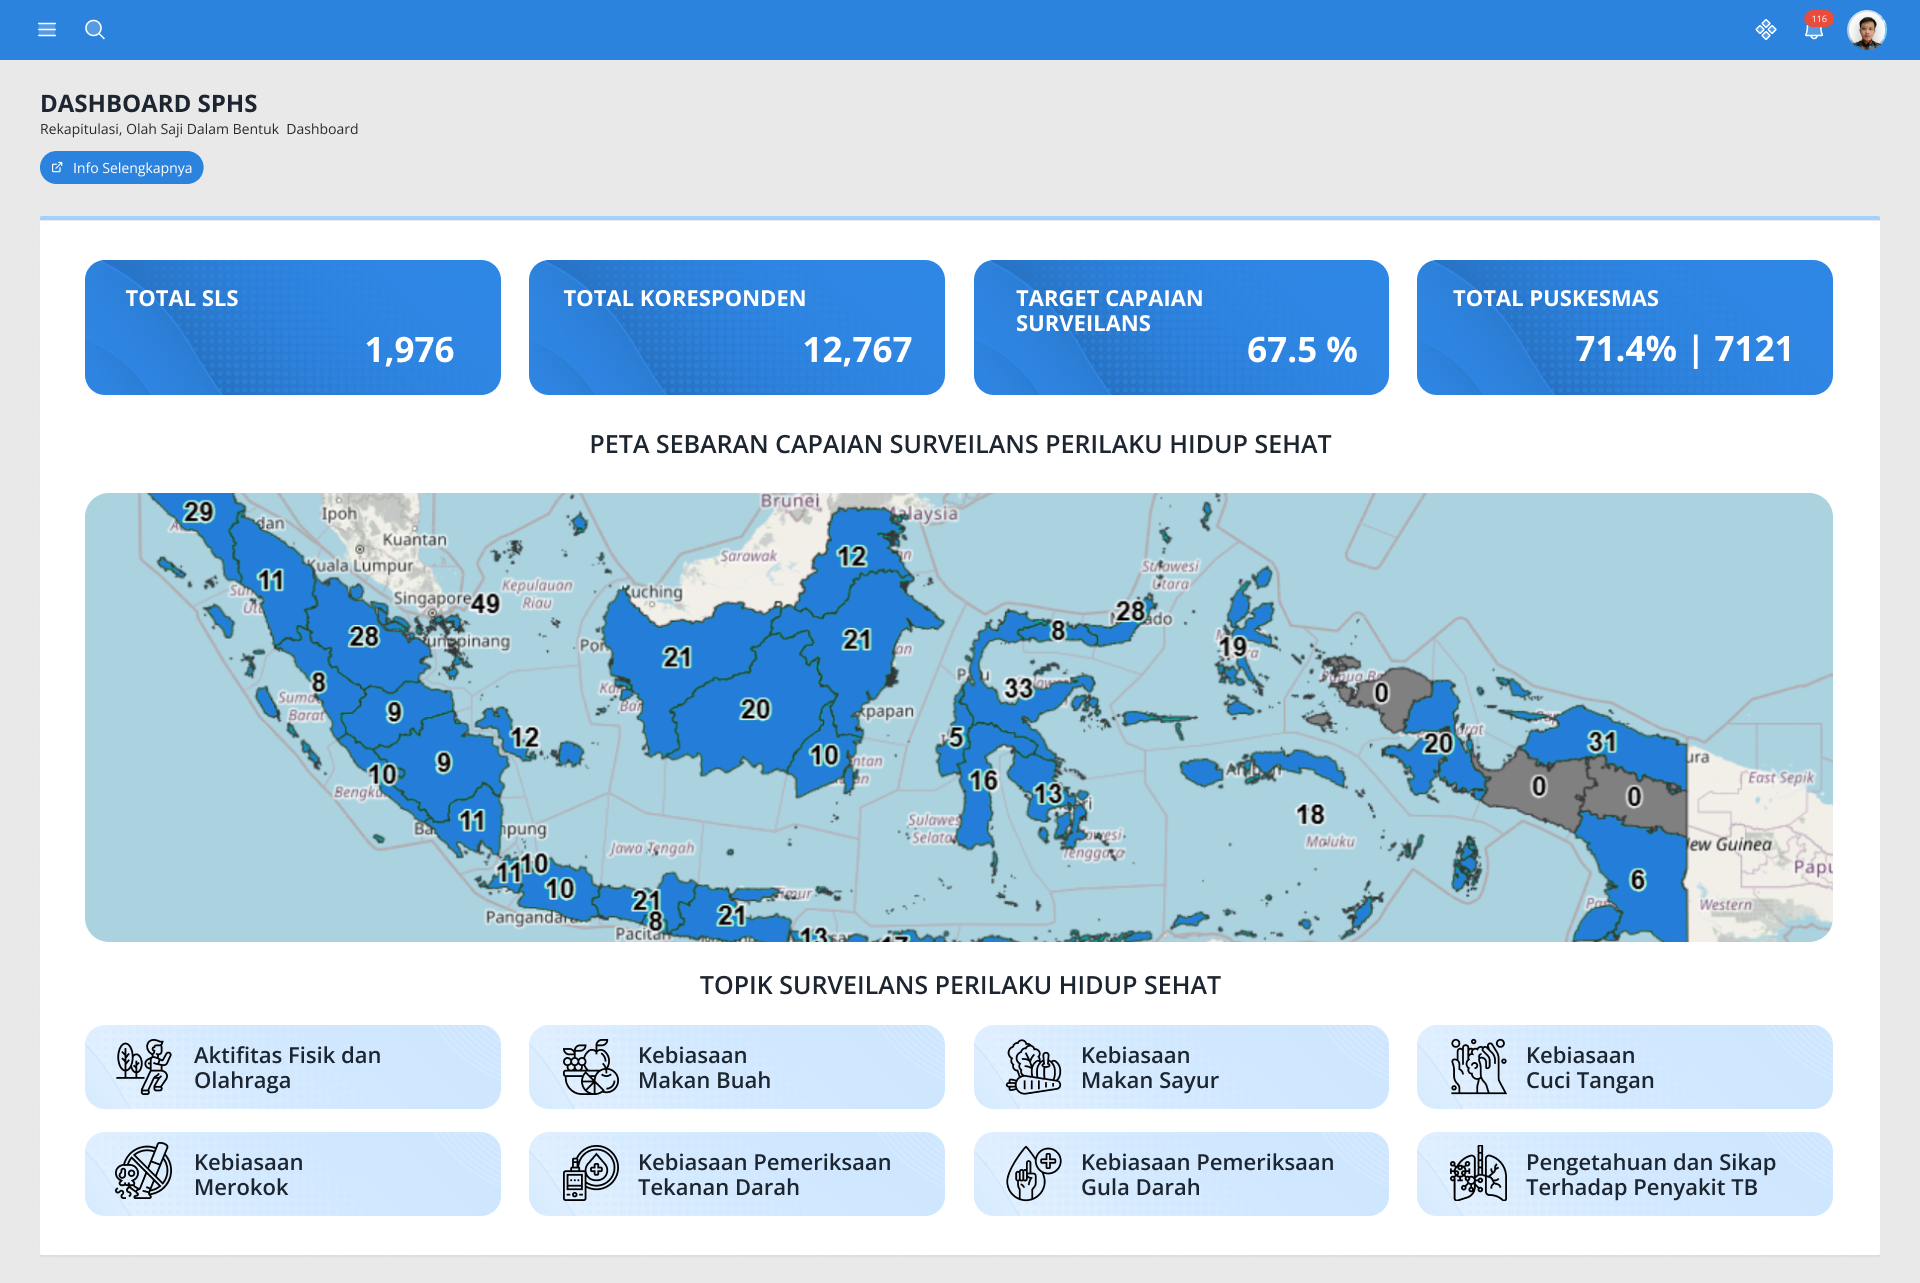Click the diamond grid apps icon
Viewport: 1920px width, 1283px height.
click(x=1766, y=30)
